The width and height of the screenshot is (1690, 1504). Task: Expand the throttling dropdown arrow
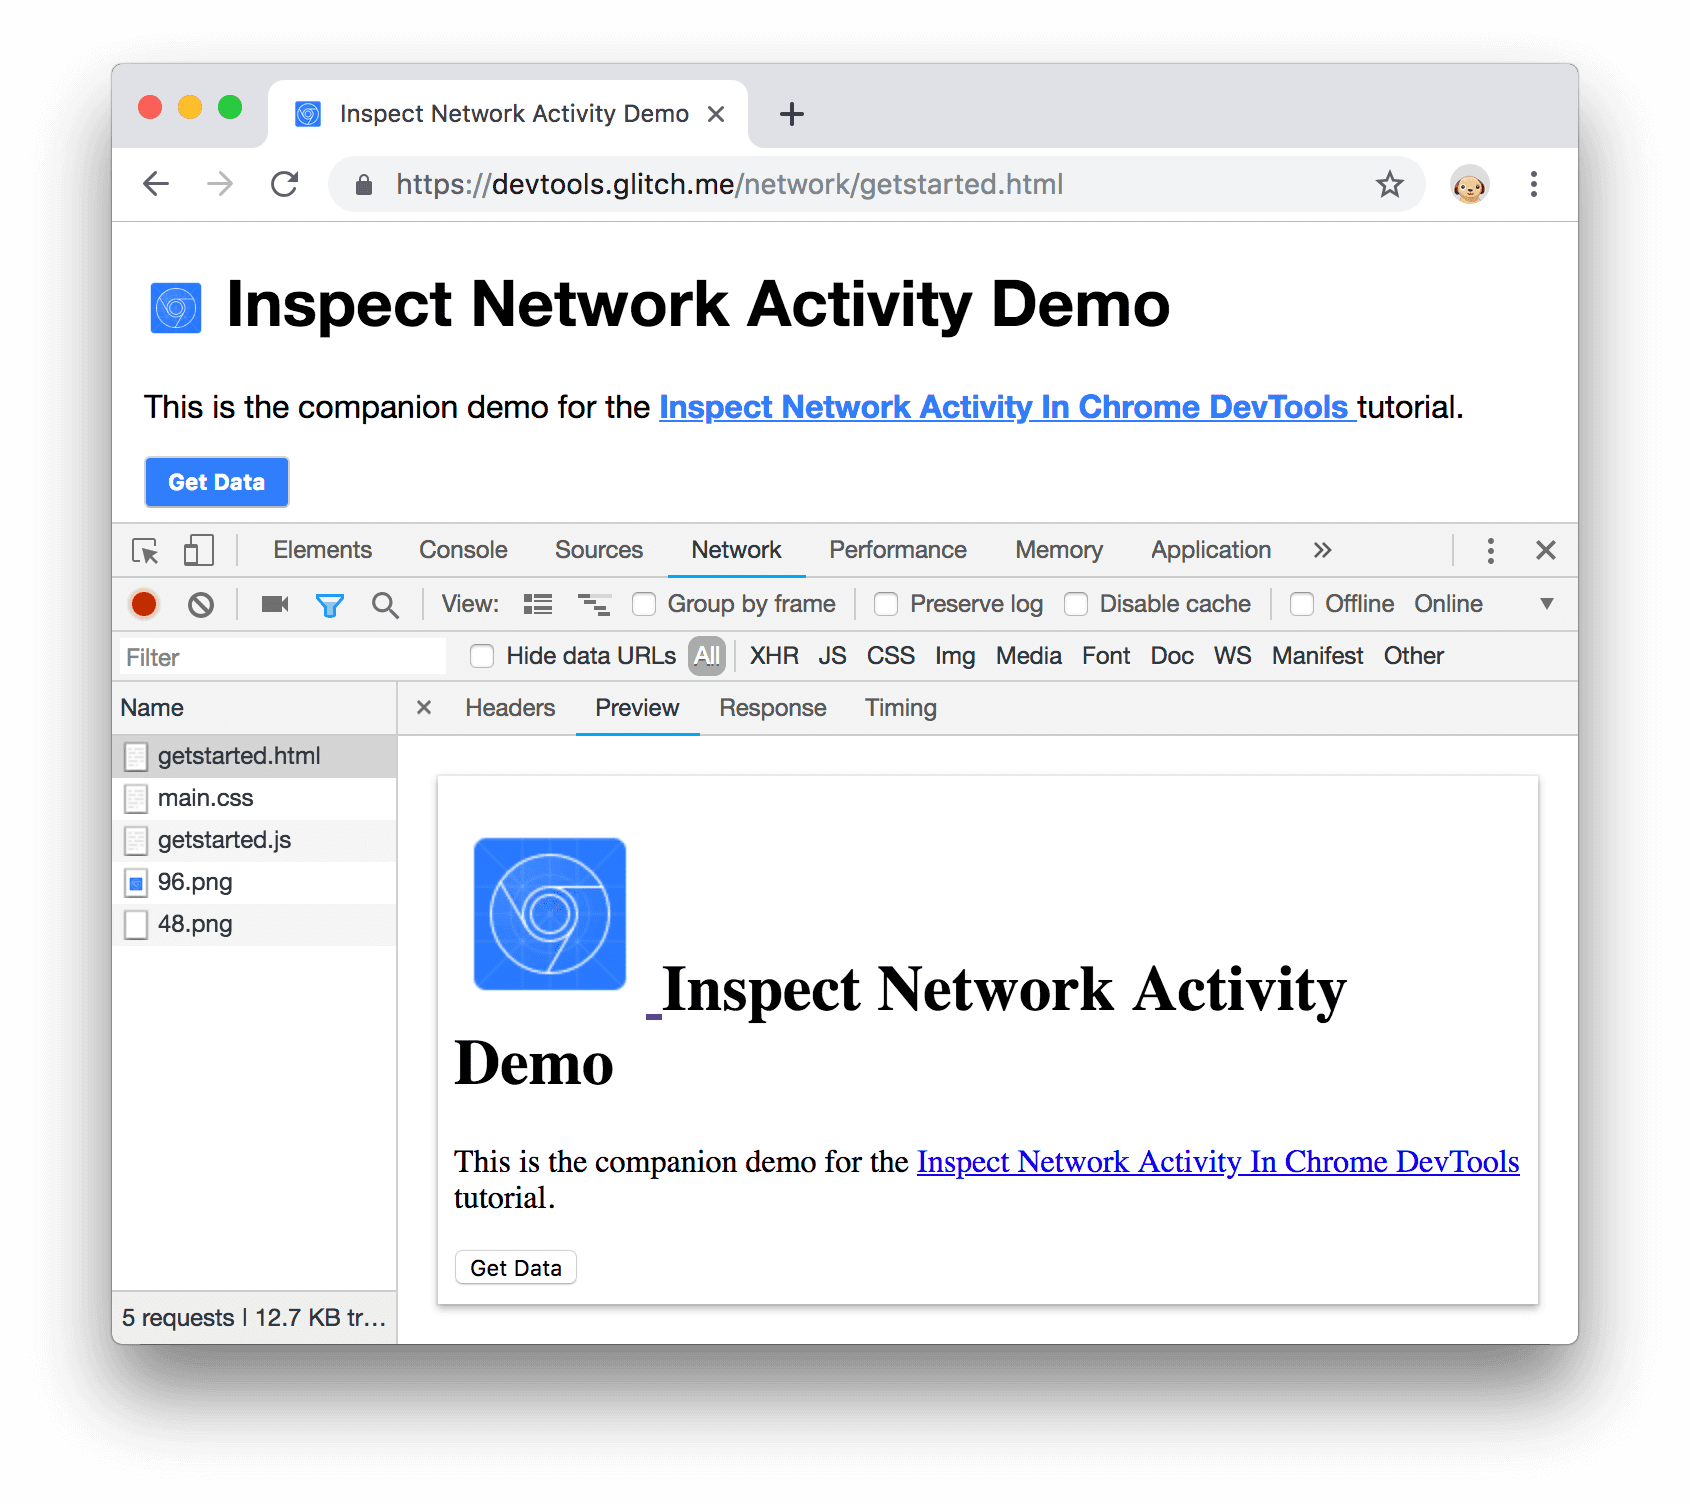click(1546, 604)
